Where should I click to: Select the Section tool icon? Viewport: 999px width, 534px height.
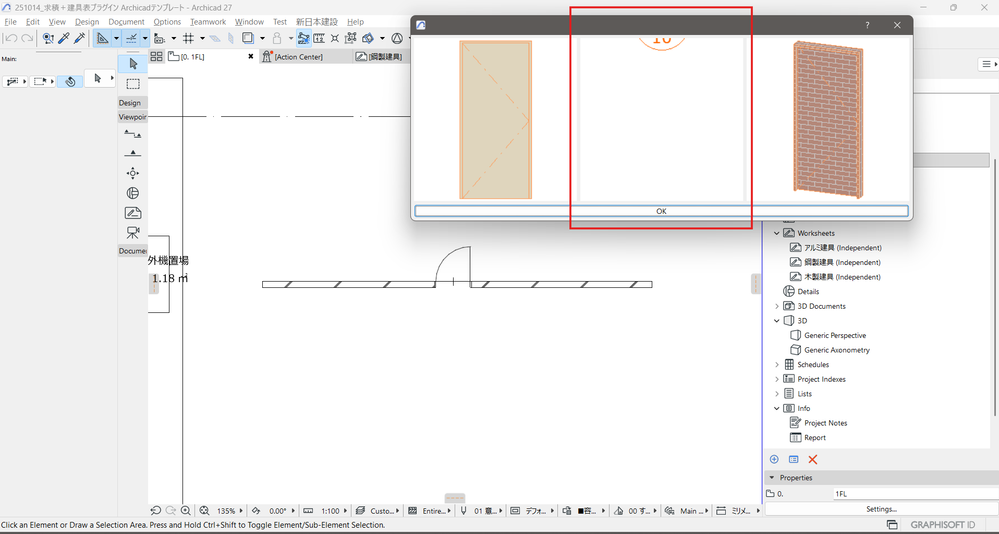click(133, 134)
